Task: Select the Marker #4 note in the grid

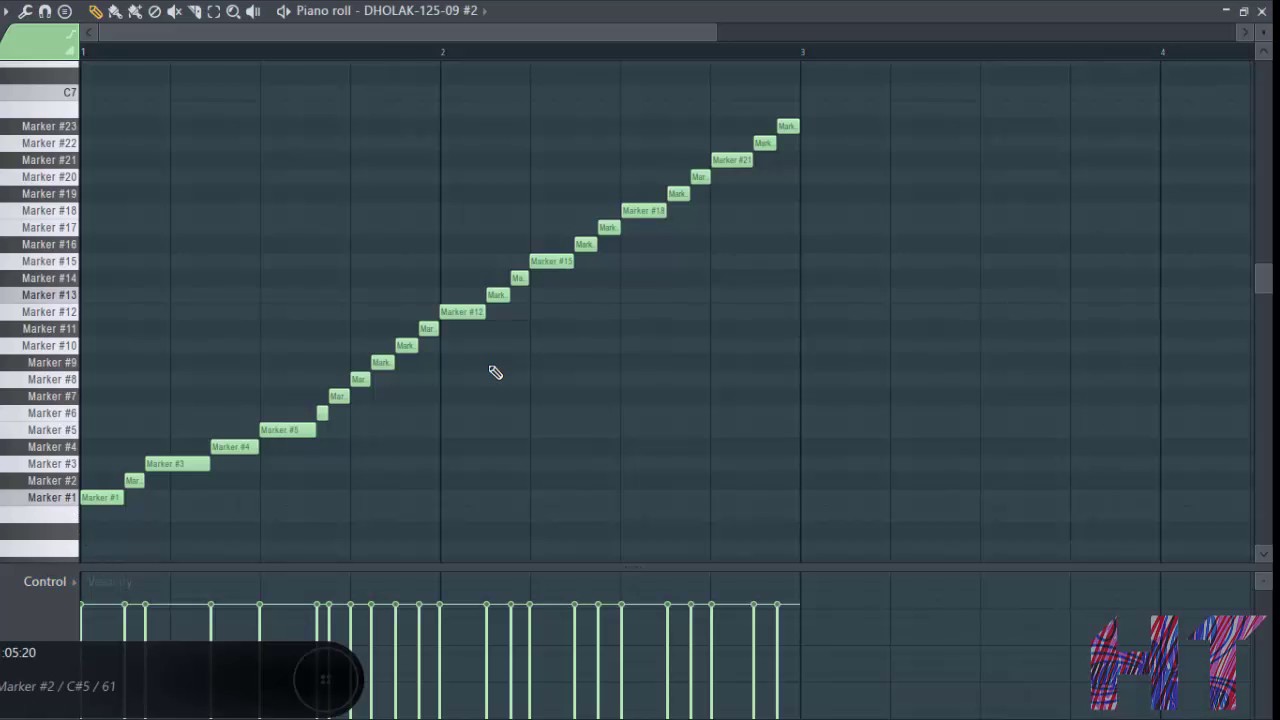Action: pos(234,447)
